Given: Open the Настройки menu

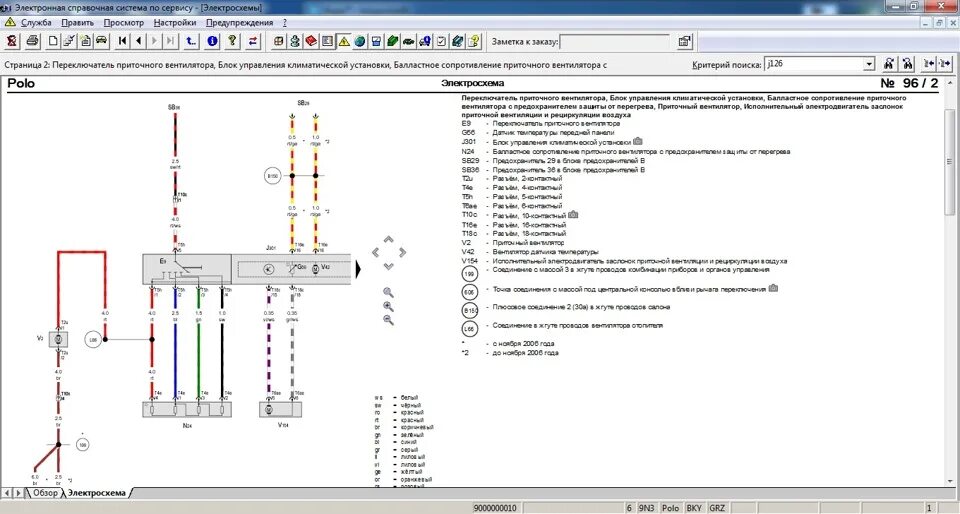Looking at the screenshot, I should 175,23.
